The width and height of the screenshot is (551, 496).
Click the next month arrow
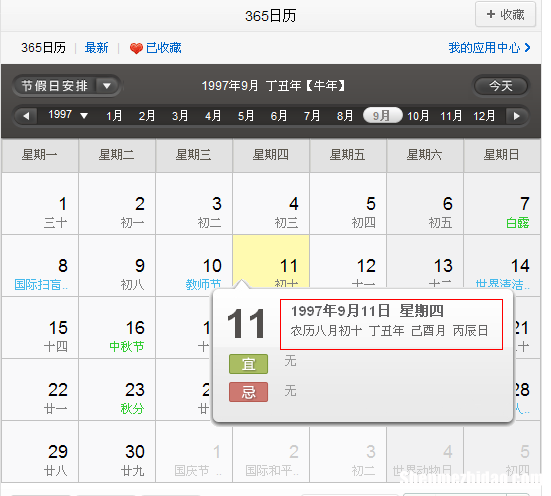517,116
